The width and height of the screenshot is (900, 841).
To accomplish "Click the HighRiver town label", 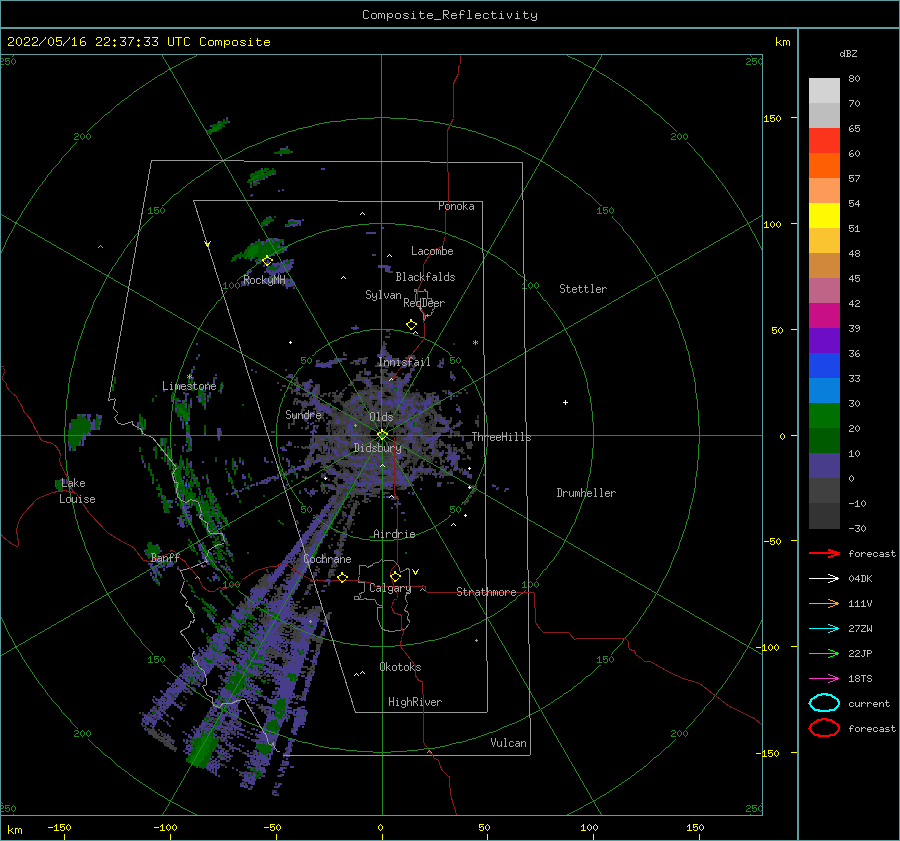I will point(415,702).
